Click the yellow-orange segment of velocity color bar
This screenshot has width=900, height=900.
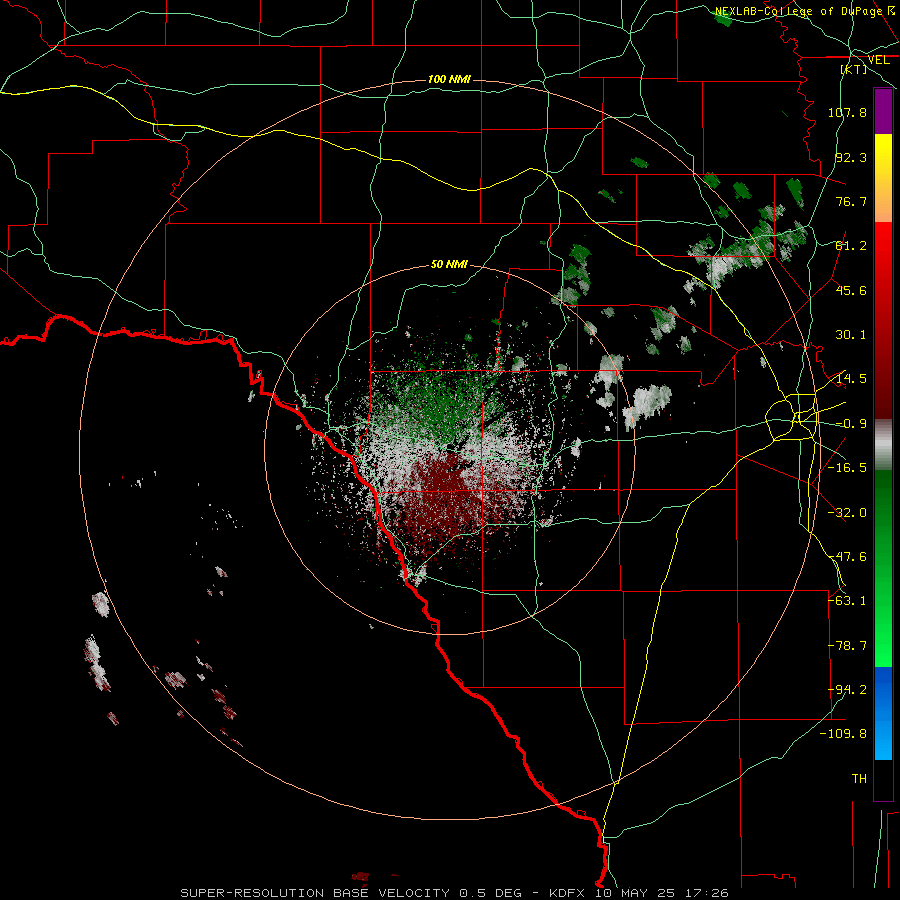883,178
